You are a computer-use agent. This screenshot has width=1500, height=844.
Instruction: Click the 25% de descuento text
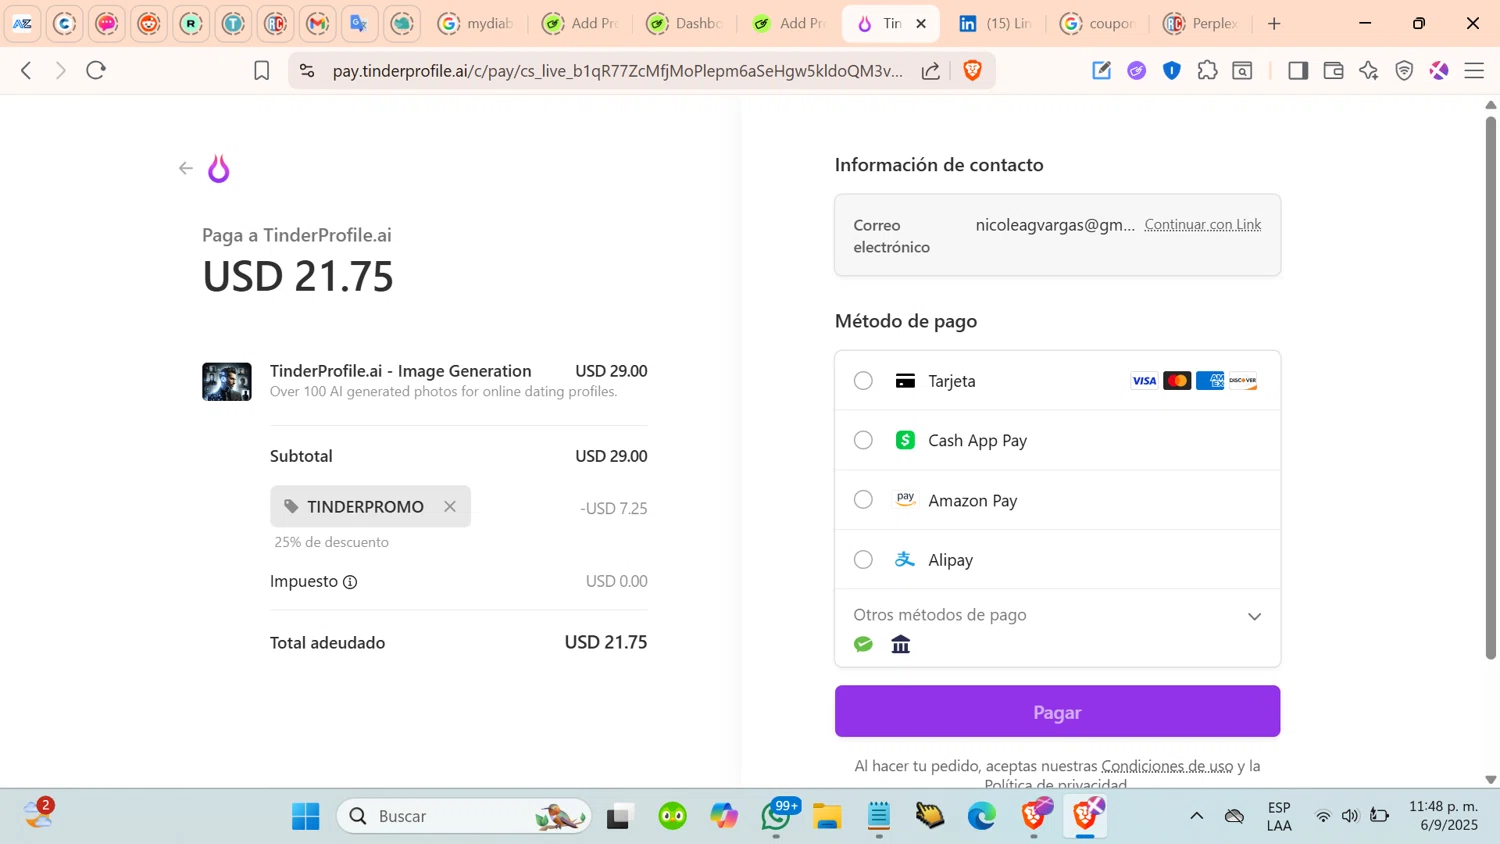click(332, 542)
